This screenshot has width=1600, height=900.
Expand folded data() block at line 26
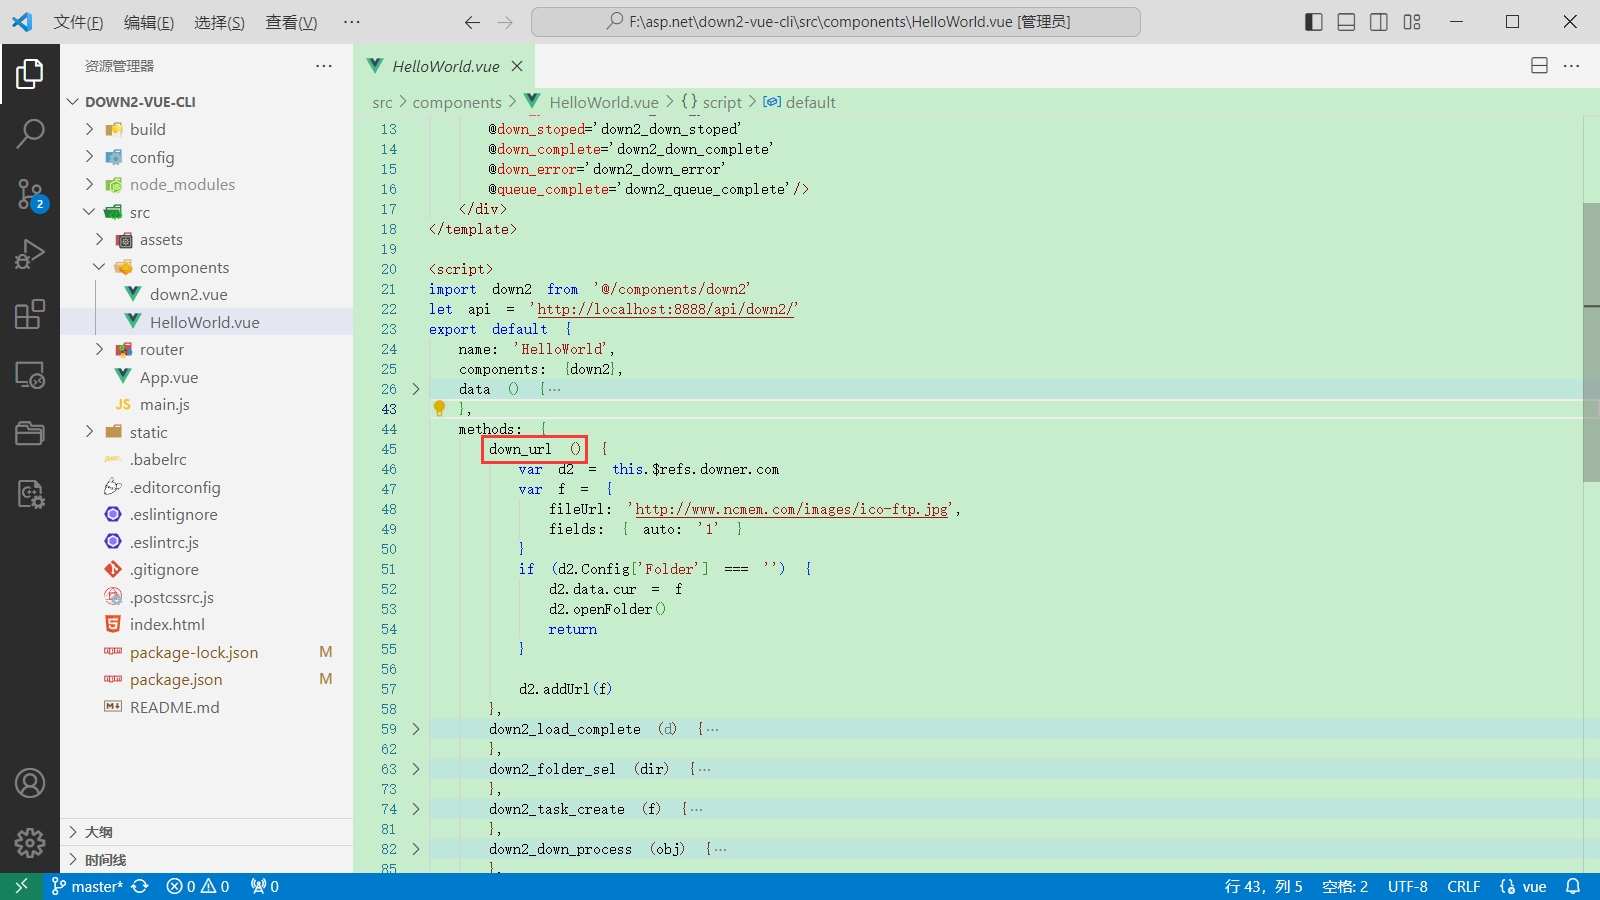pos(416,389)
